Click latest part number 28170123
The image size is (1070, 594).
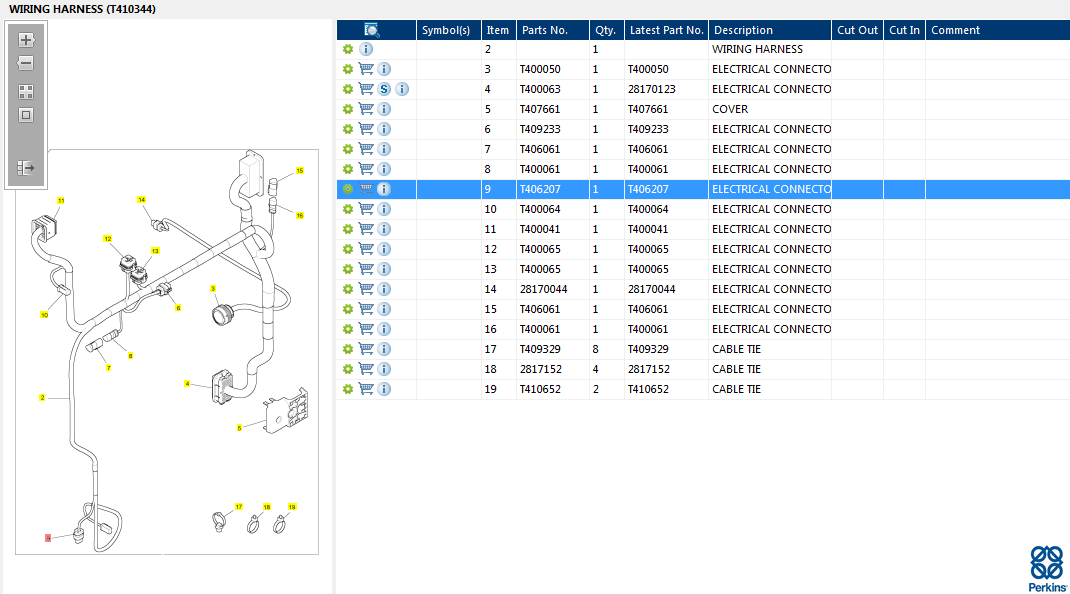pos(652,89)
